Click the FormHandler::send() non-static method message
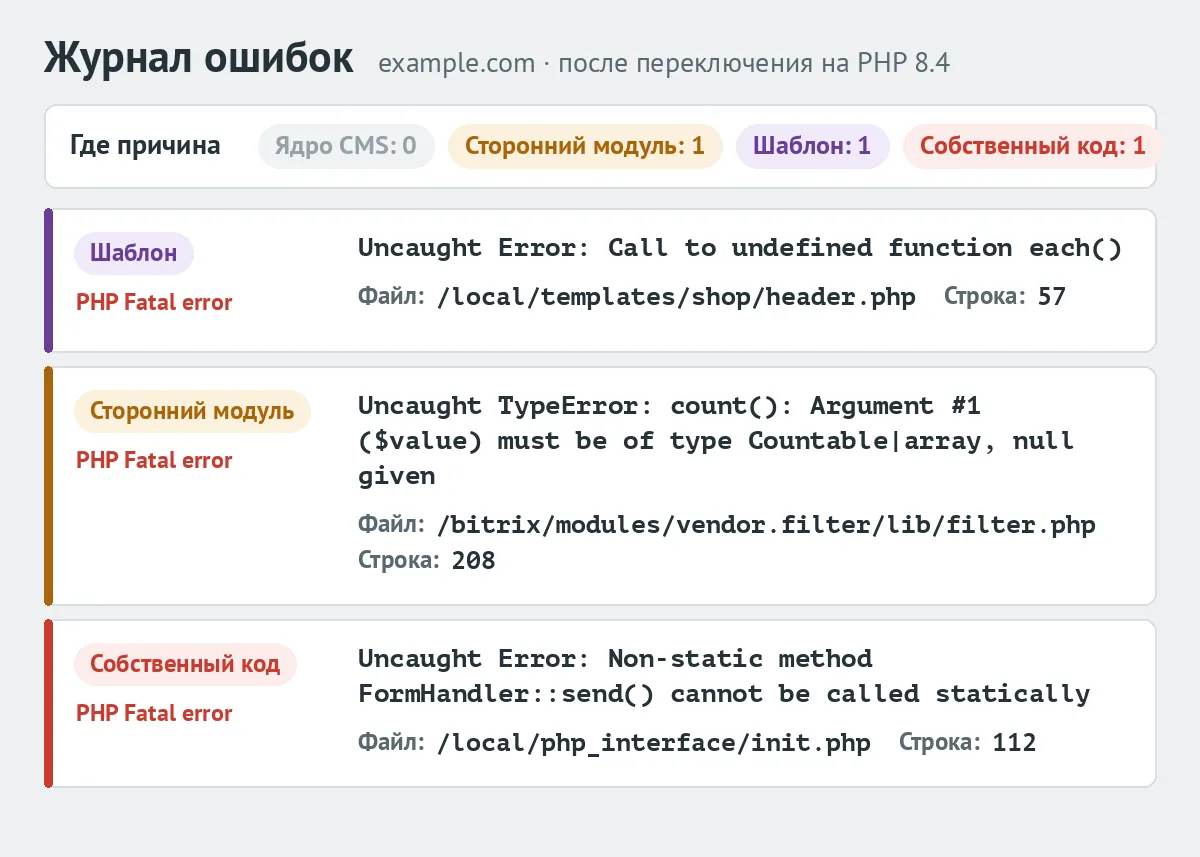The width and height of the screenshot is (1200, 857). pos(724,676)
